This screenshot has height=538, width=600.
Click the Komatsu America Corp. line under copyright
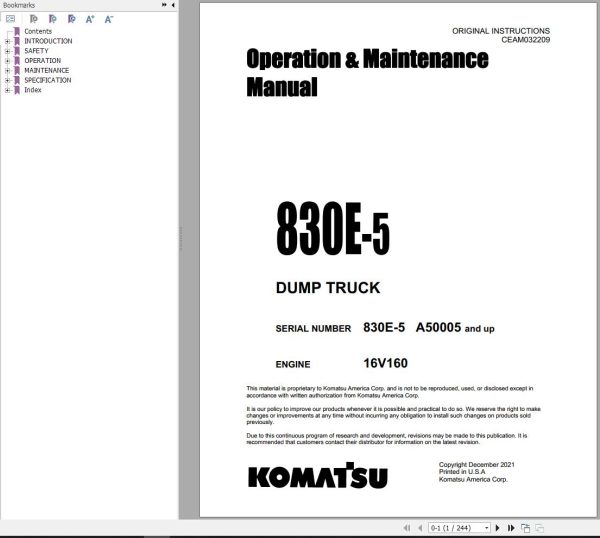(x=473, y=479)
